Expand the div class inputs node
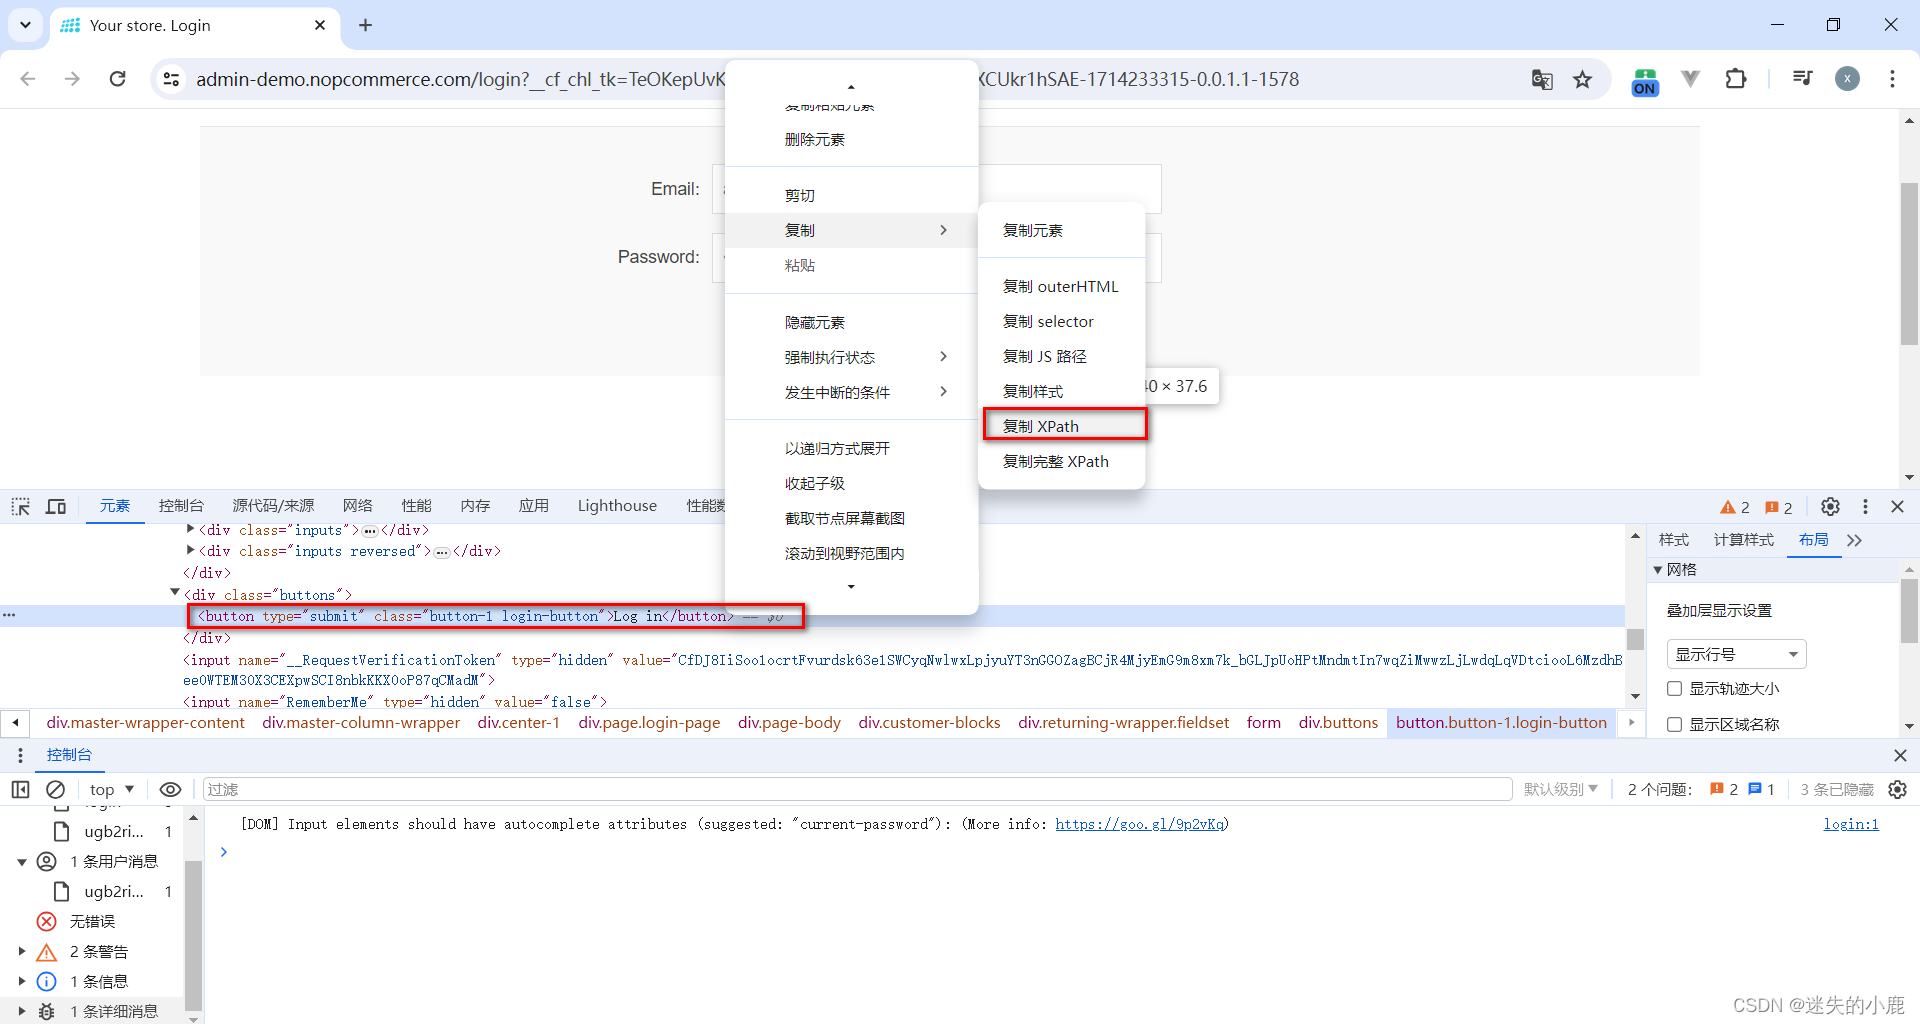Image resolution: width=1920 pixels, height=1024 pixels. [190, 529]
